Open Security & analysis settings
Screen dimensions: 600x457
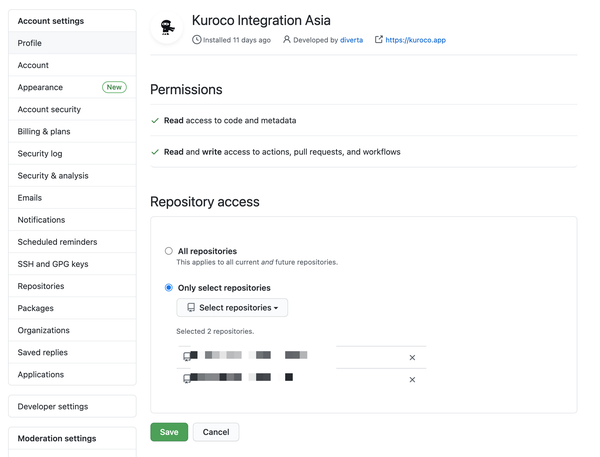tap(72, 176)
